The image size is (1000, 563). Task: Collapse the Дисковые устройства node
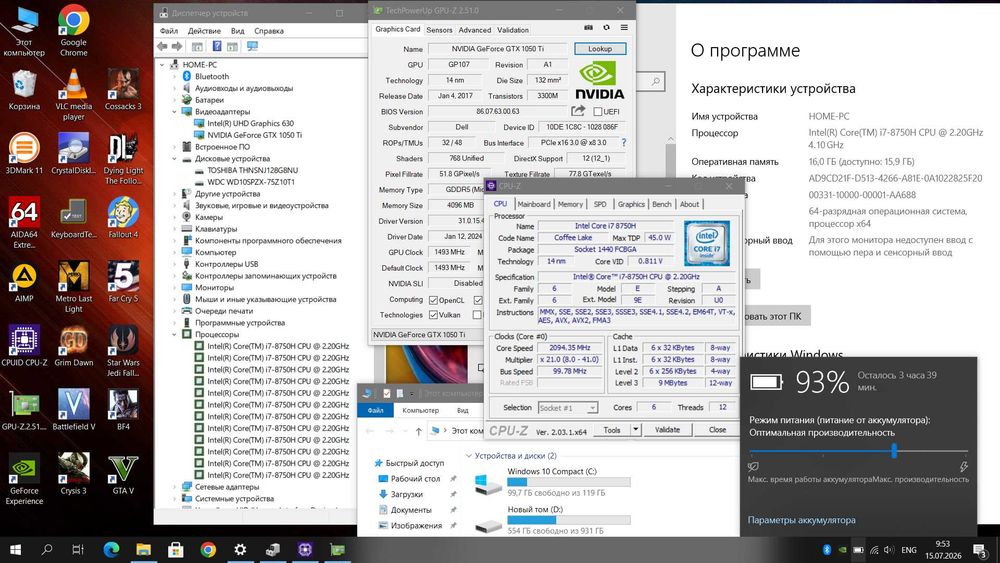coord(174,158)
